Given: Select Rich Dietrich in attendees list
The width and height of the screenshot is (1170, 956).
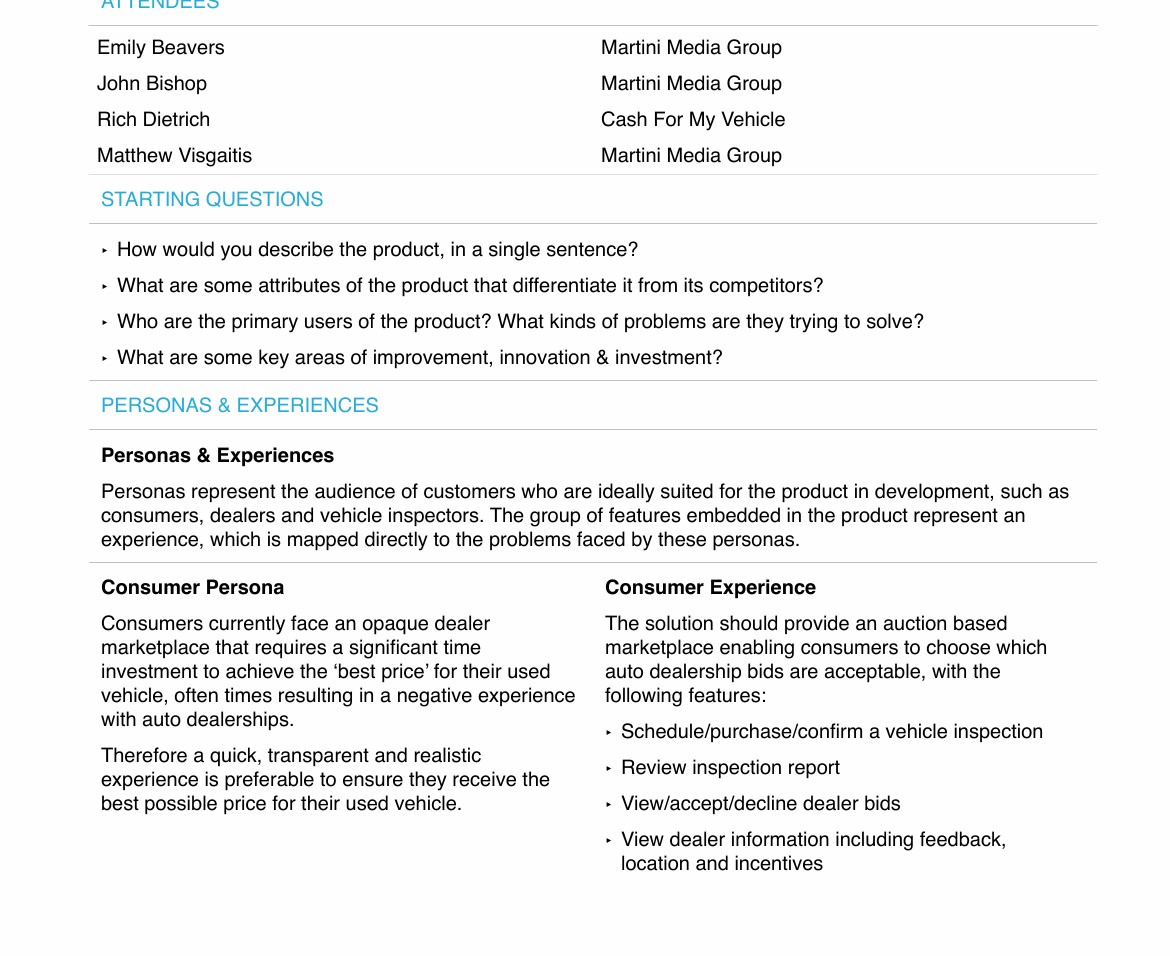Looking at the screenshot, I should point(154,119).
